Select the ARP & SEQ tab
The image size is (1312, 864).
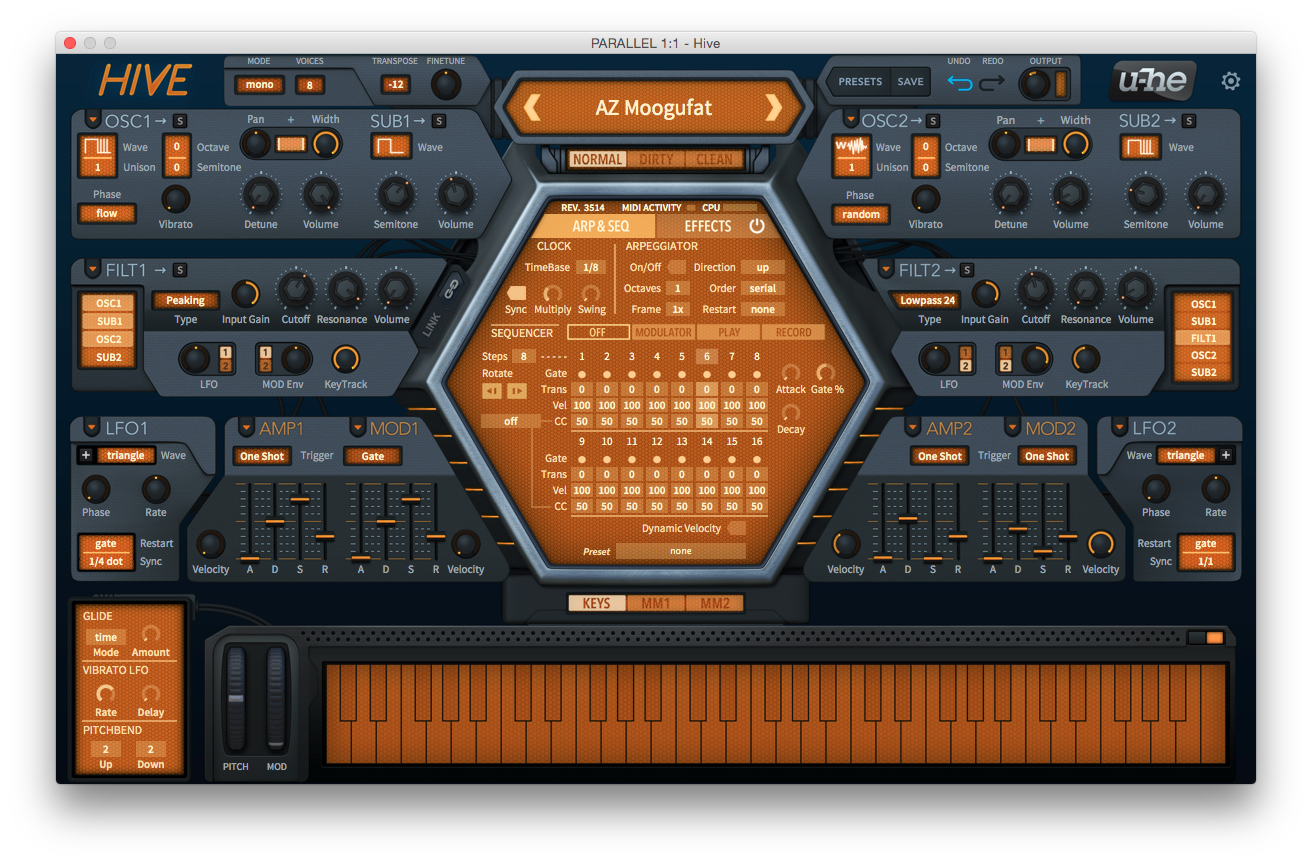pyautogui.click(x=600, y=226)
